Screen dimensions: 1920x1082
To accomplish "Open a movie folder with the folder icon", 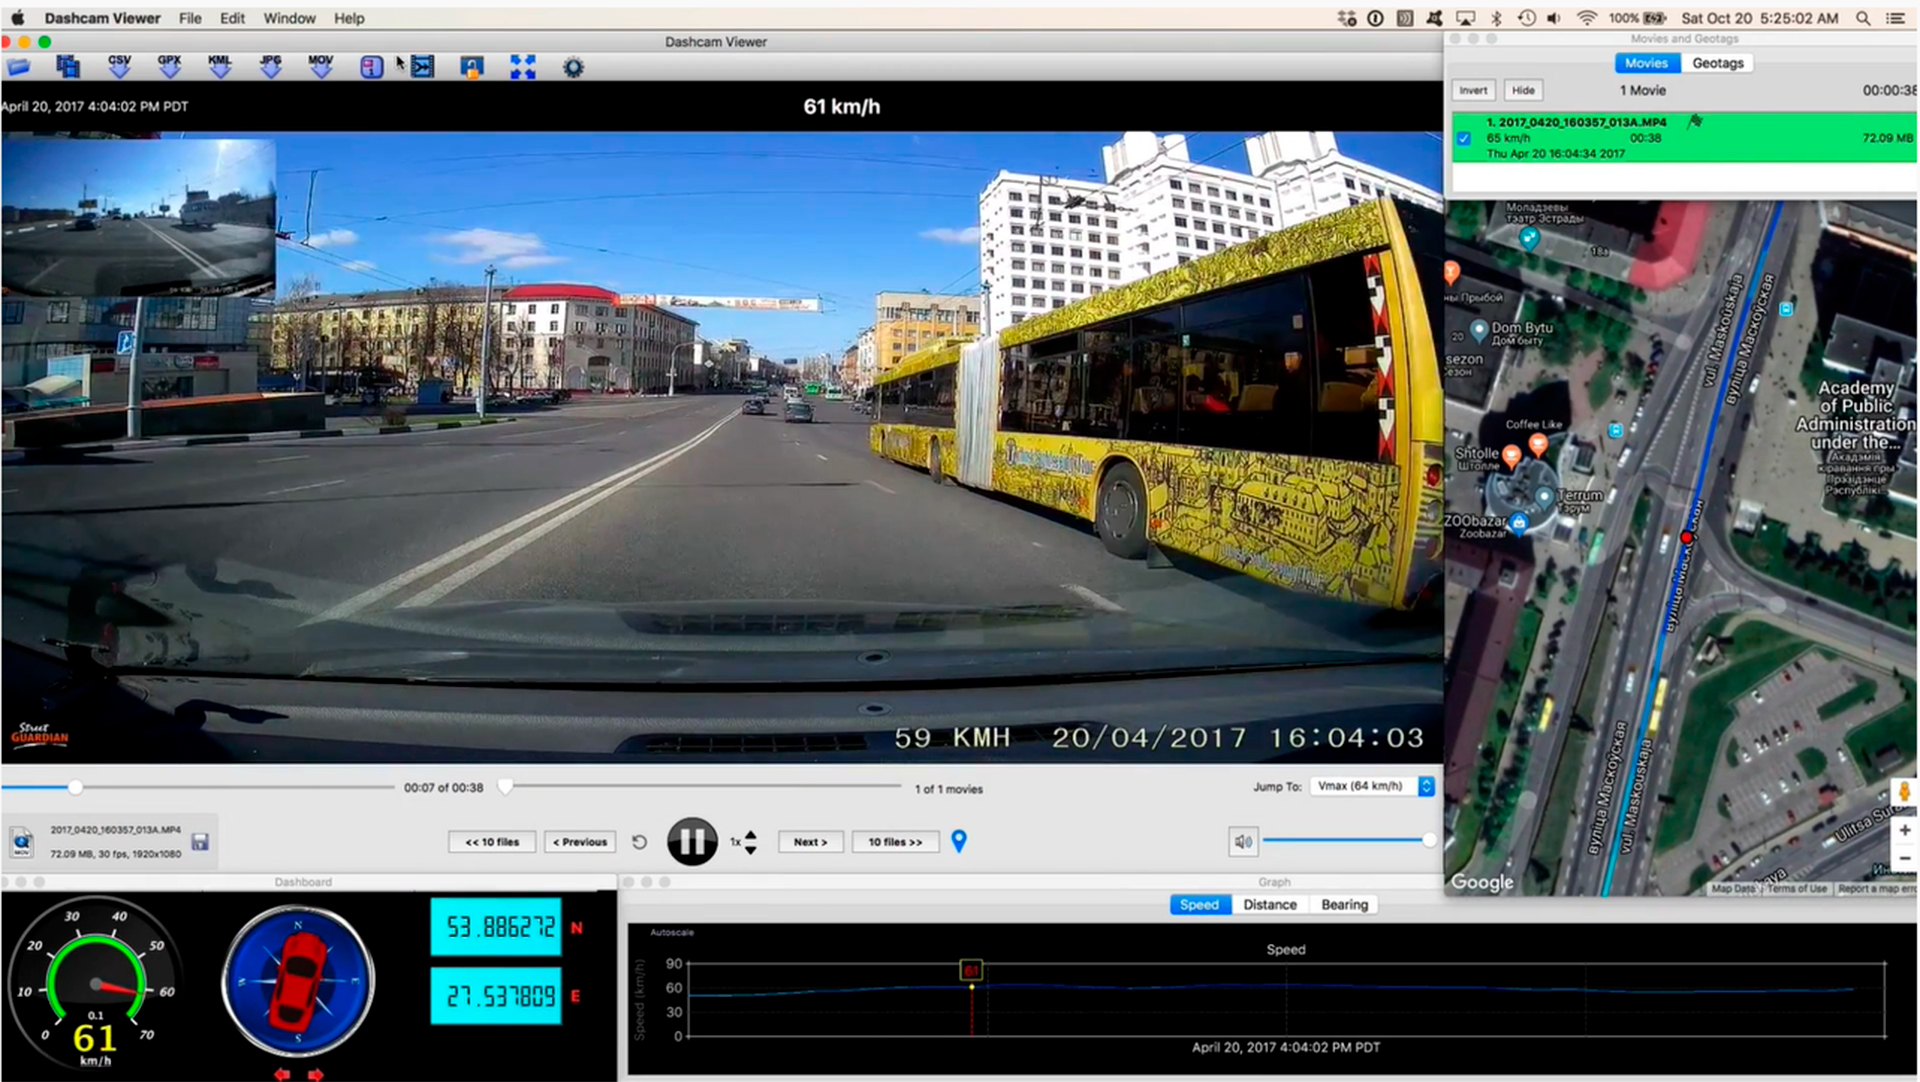I will tap(19, 67).
